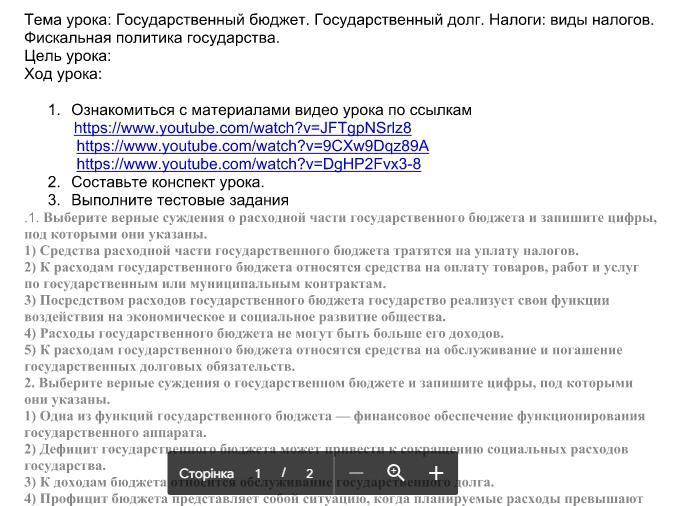Viewport: 683px width, 506px height.
Task: Click statement '4) Расходы государственного бюджета не могут'
Action: [264, 334]
